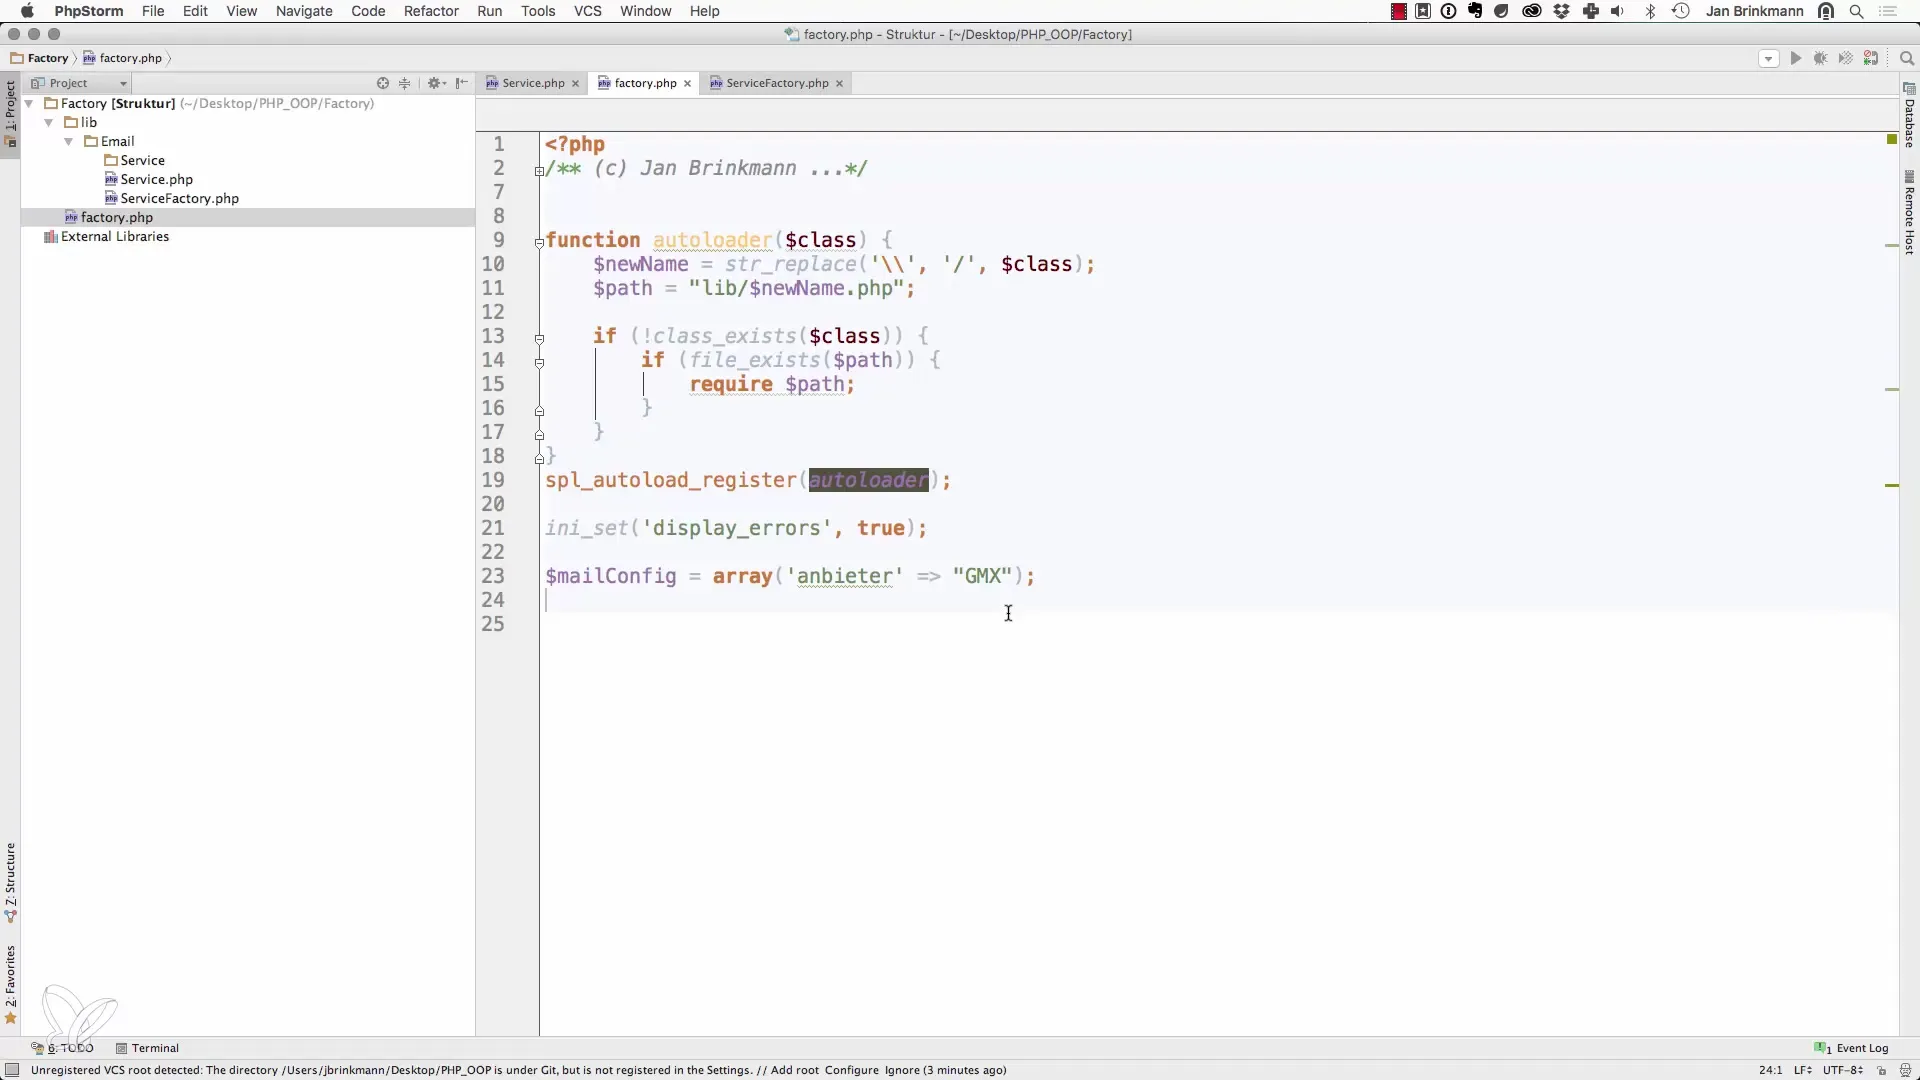Open the Project panel settings gear
This screenshot has height=1080, width=1920.
[x=435, y=83]
